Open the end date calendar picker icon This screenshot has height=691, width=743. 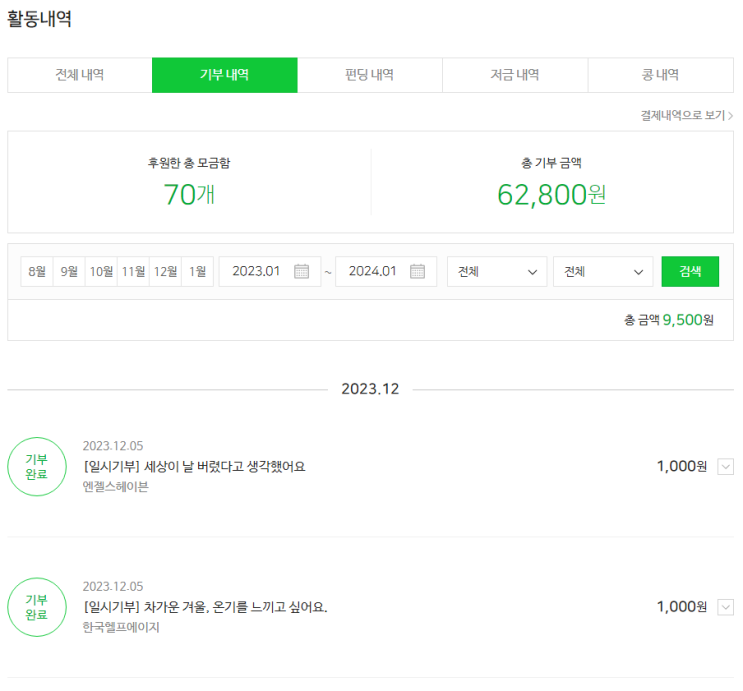point(417,271)
